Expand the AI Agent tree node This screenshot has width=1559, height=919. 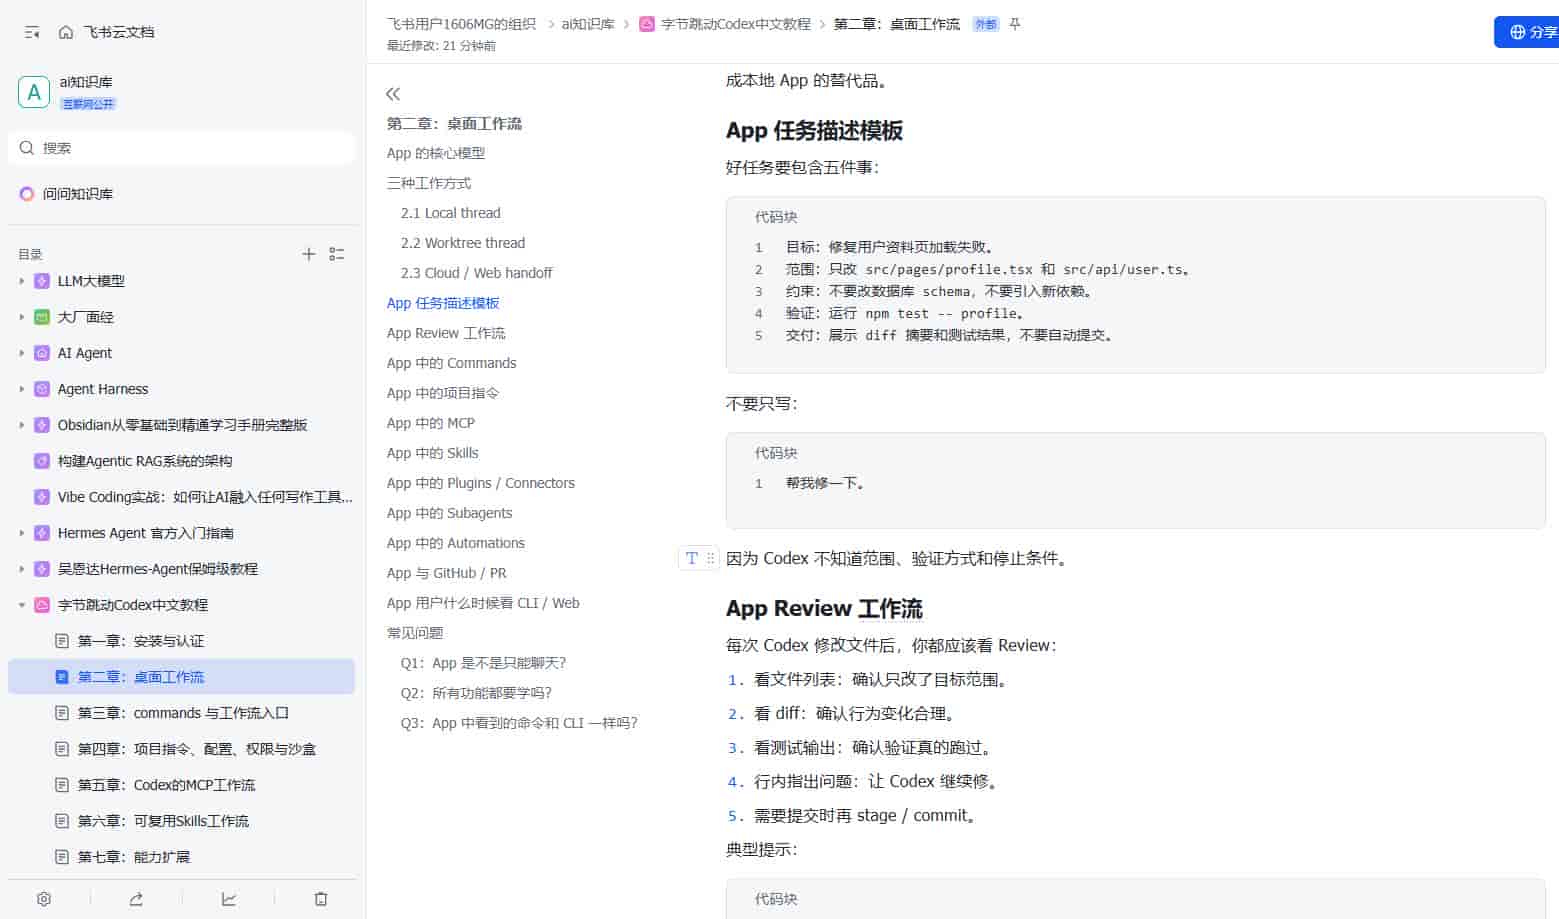[x=22, y=353]
